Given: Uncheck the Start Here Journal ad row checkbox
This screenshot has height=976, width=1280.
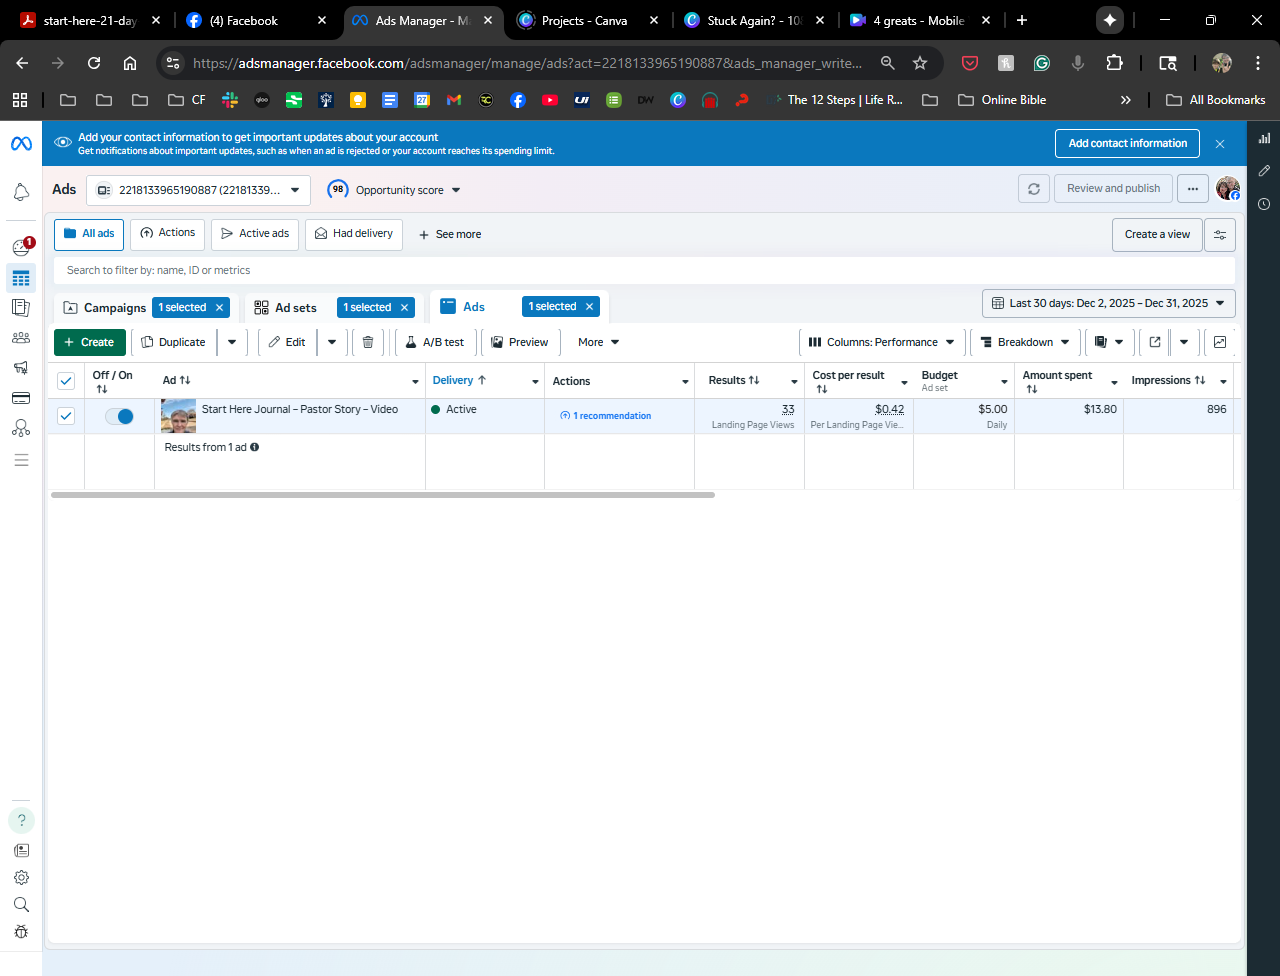Looking at the screenshot, I should [x=66, y=416].
